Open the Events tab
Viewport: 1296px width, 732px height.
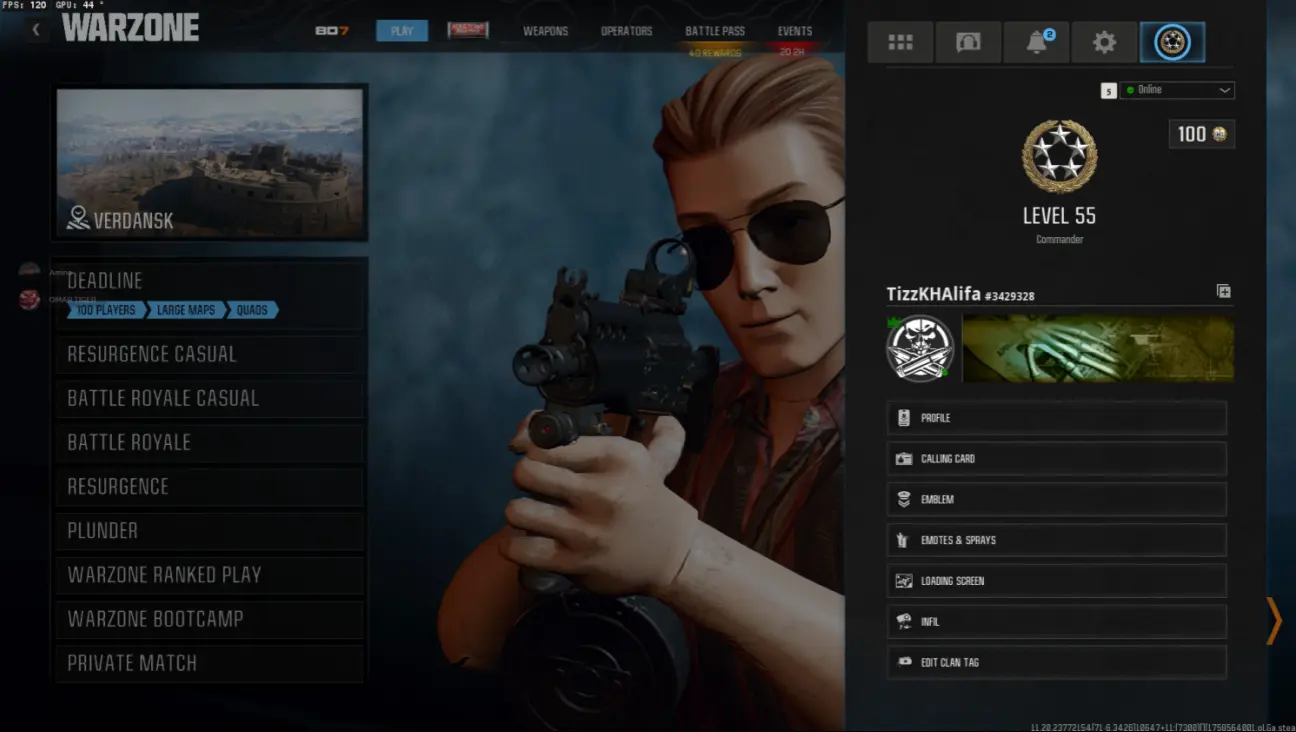pos(795,31)
